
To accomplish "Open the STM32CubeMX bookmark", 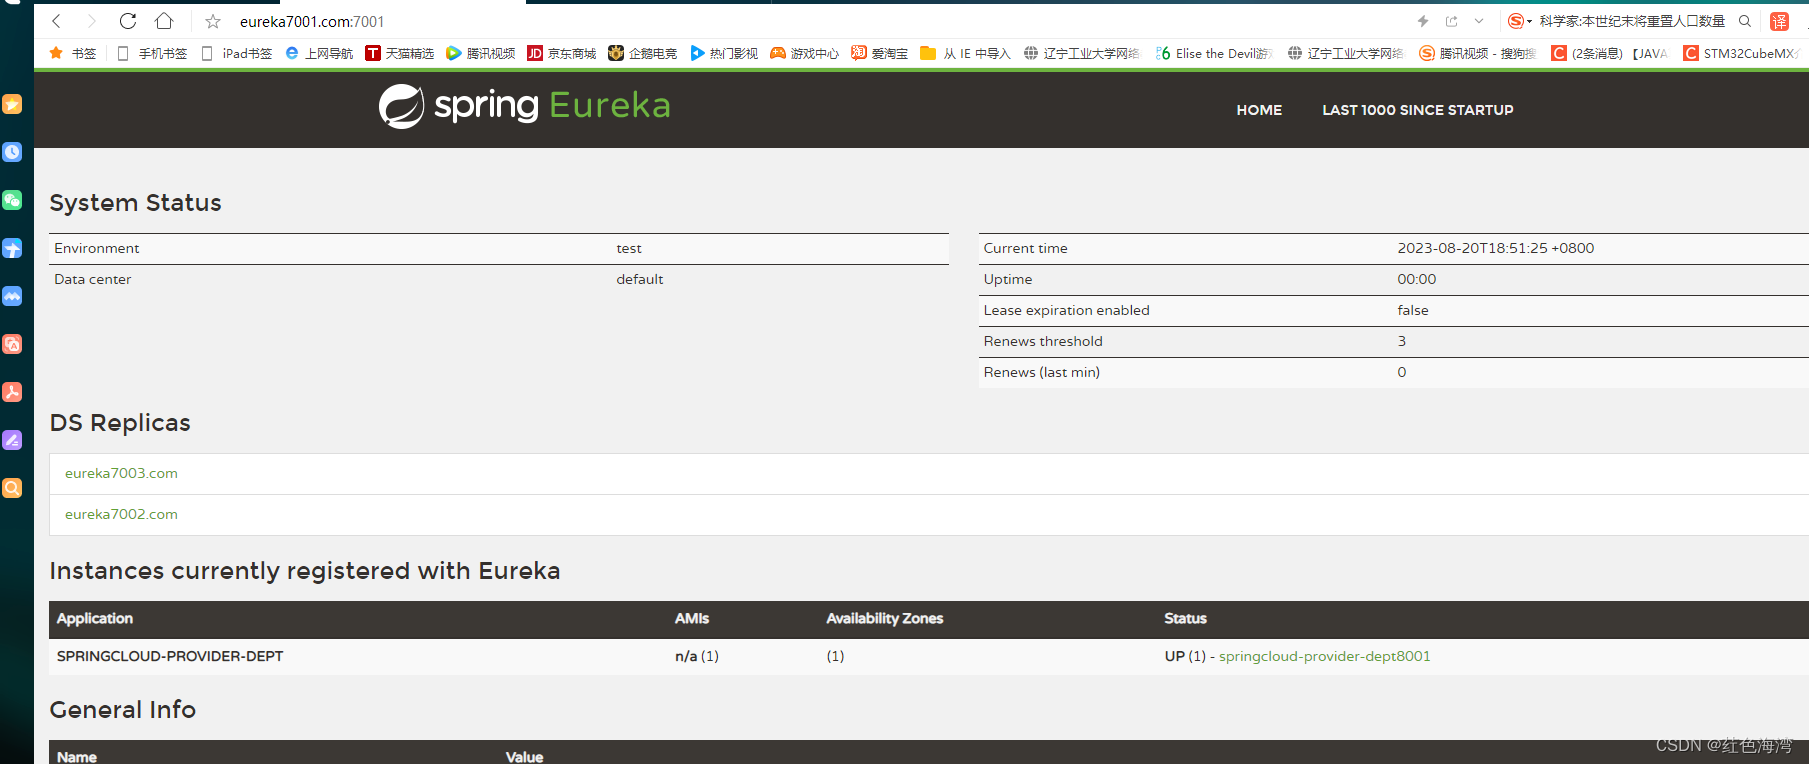I will 1741,53.
